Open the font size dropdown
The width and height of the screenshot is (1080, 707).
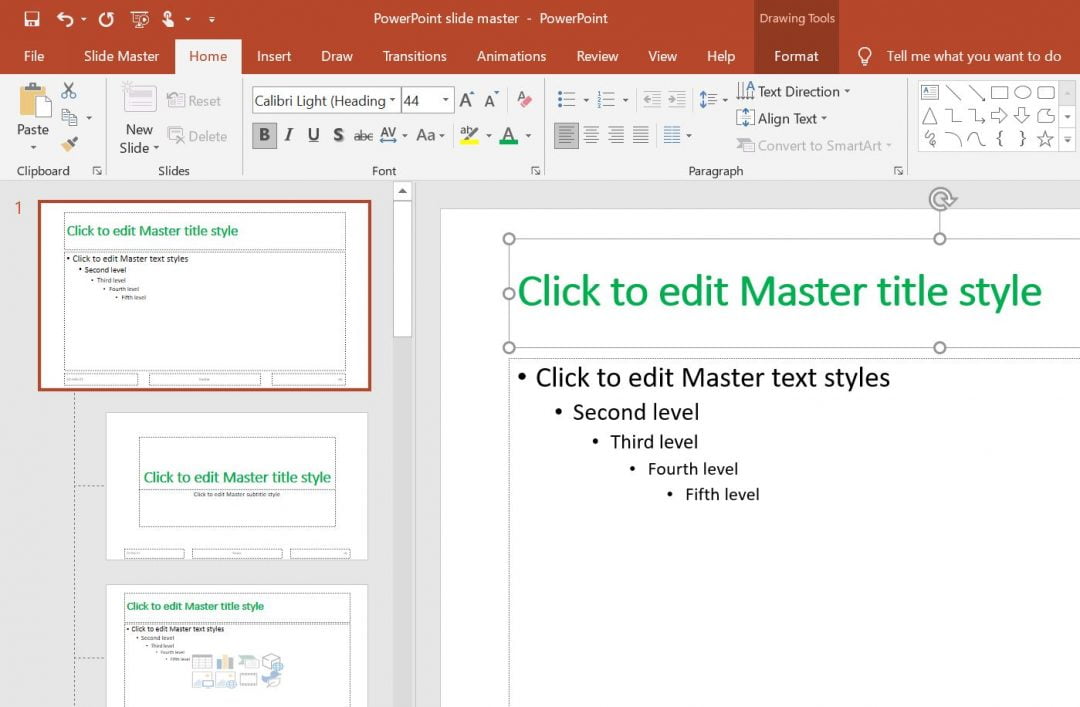coord(446,99)
